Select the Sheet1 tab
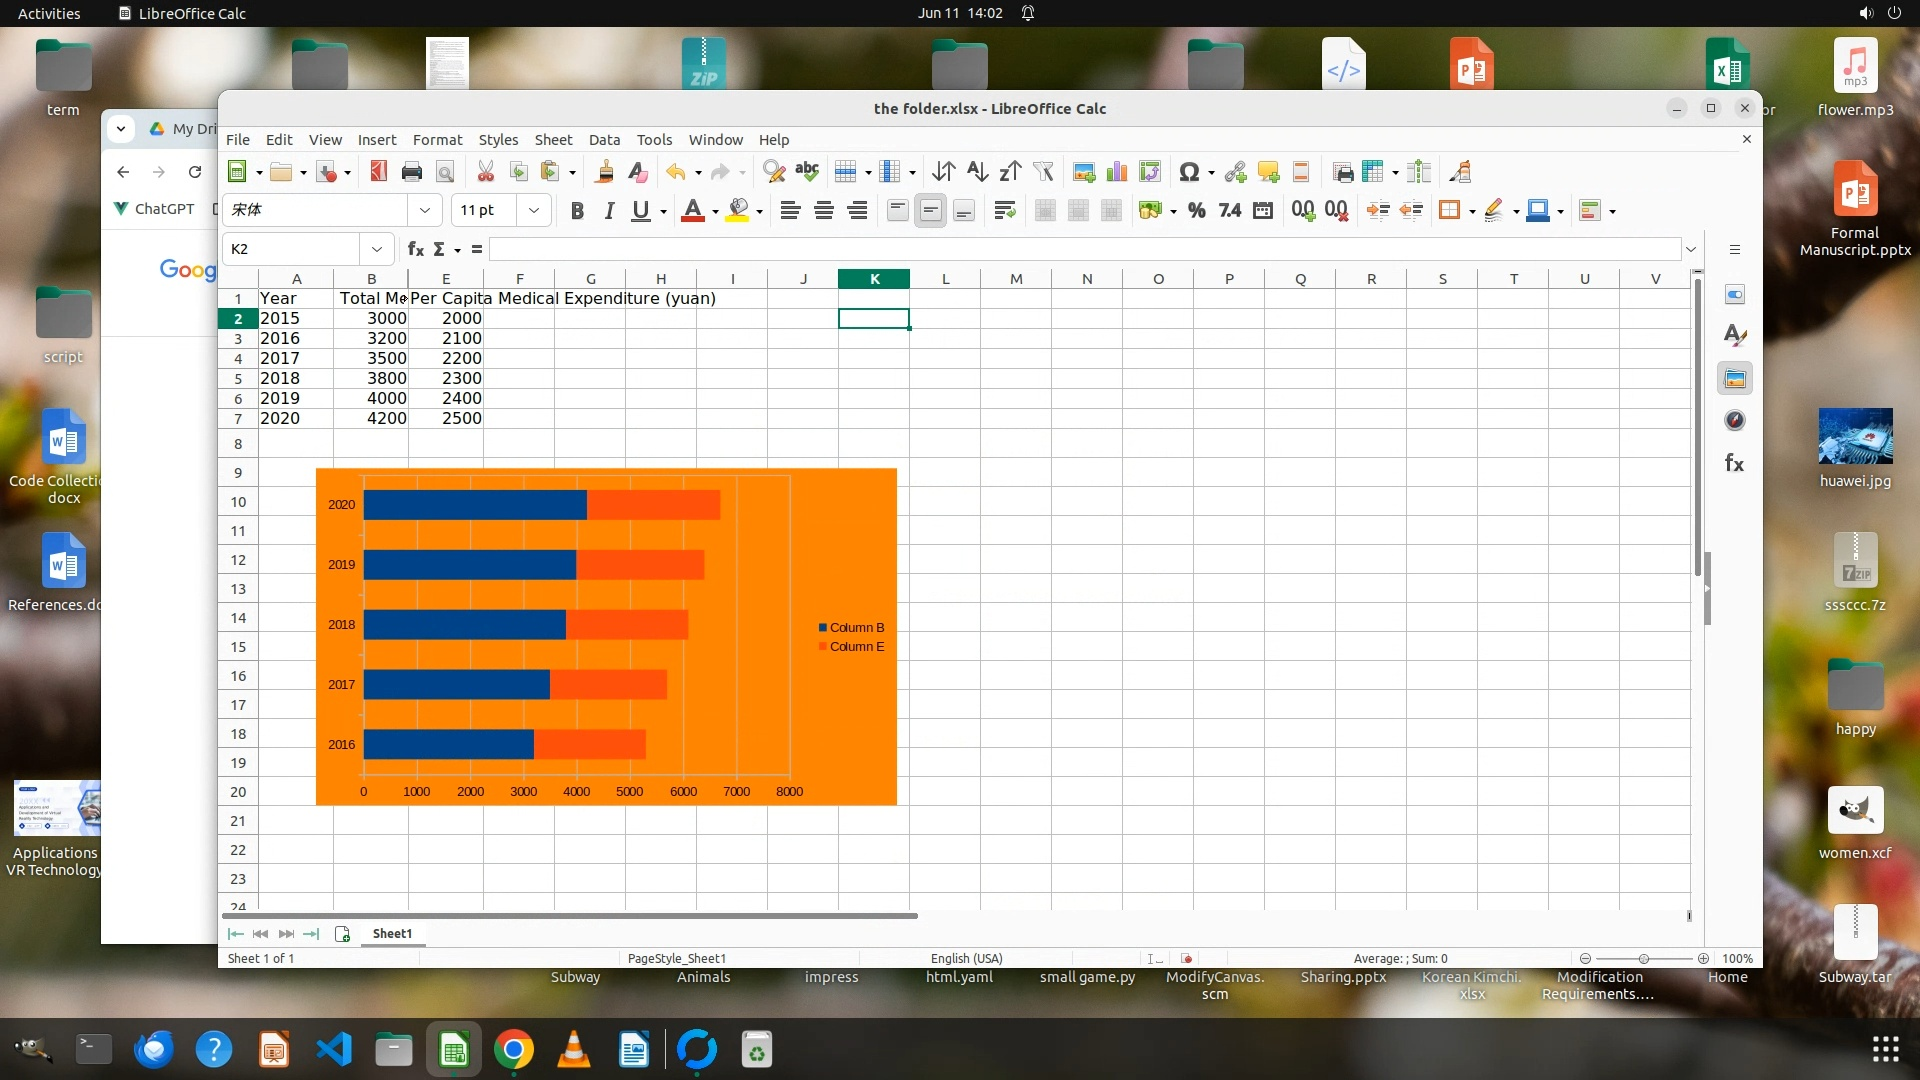 [392, 933]
